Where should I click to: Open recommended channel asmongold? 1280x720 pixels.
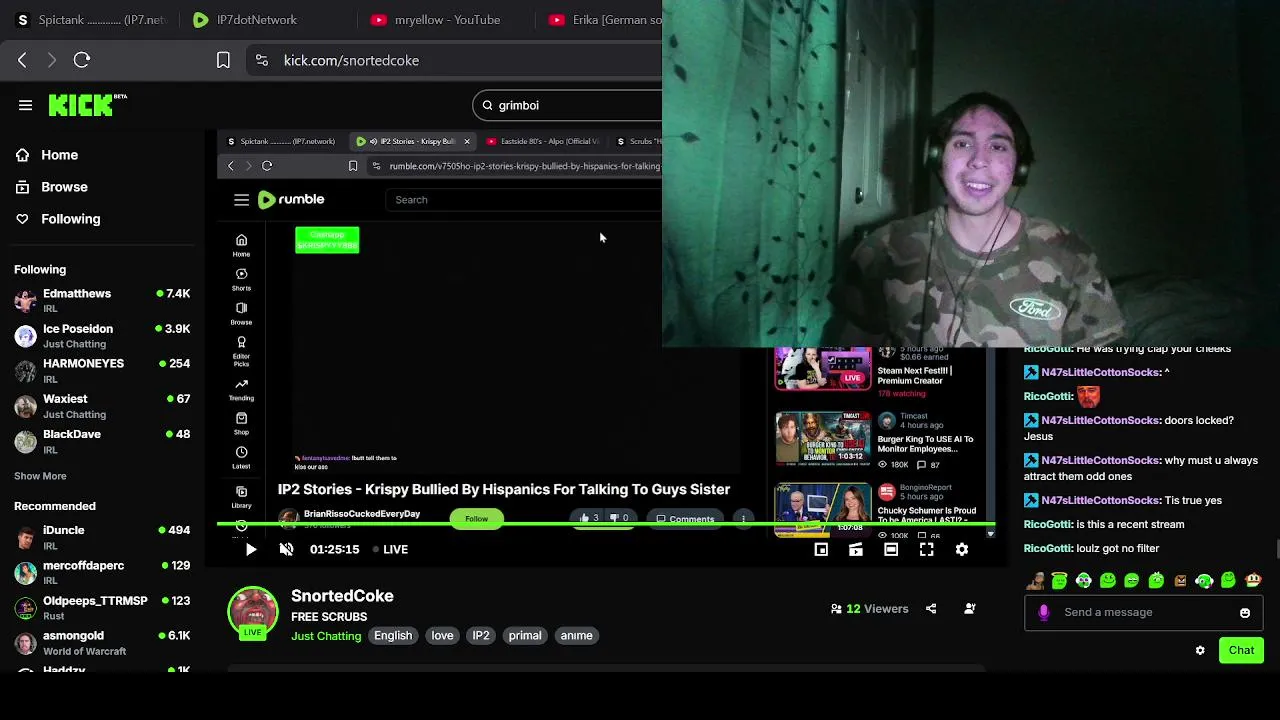[x=102, y=642]
